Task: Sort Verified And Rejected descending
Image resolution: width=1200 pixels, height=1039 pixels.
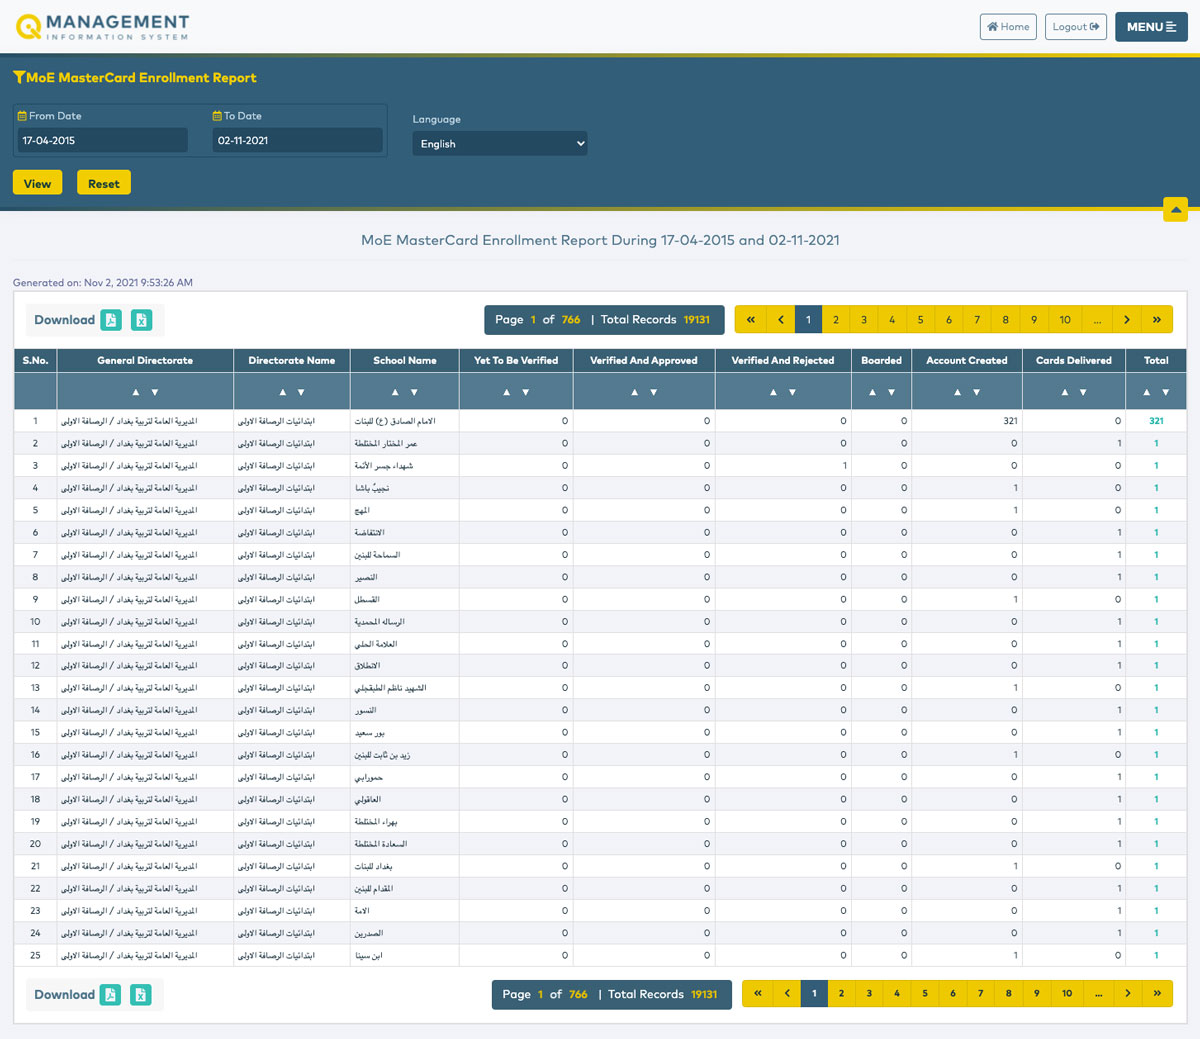Action: pyautogui.click(x=792, y=392)
